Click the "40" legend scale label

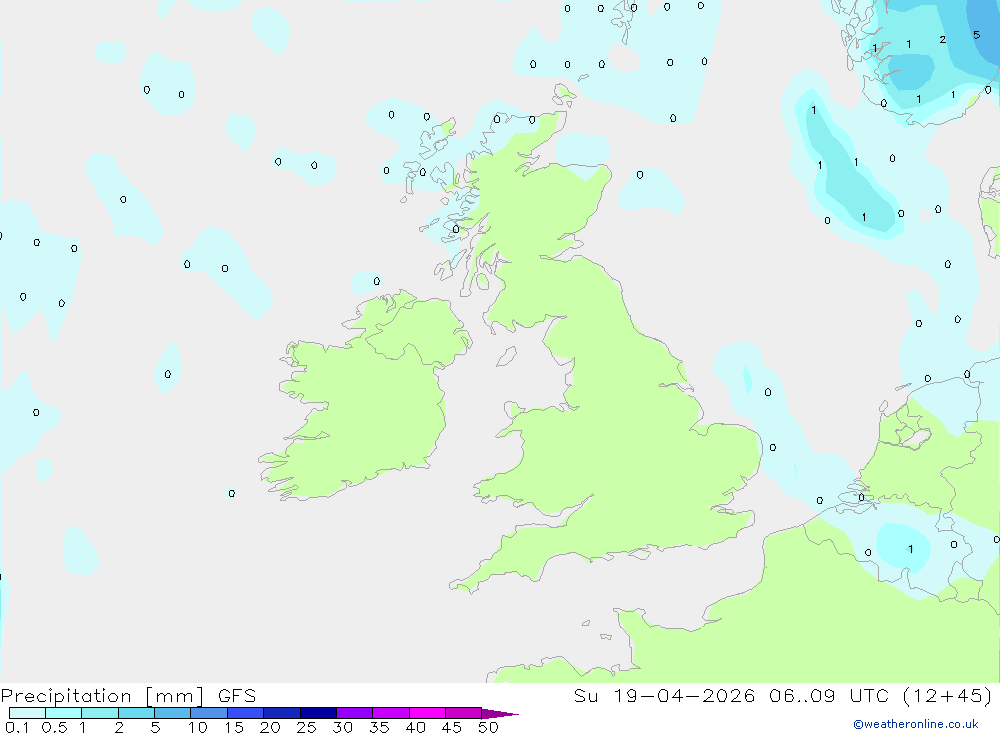(x=415, y=727)
